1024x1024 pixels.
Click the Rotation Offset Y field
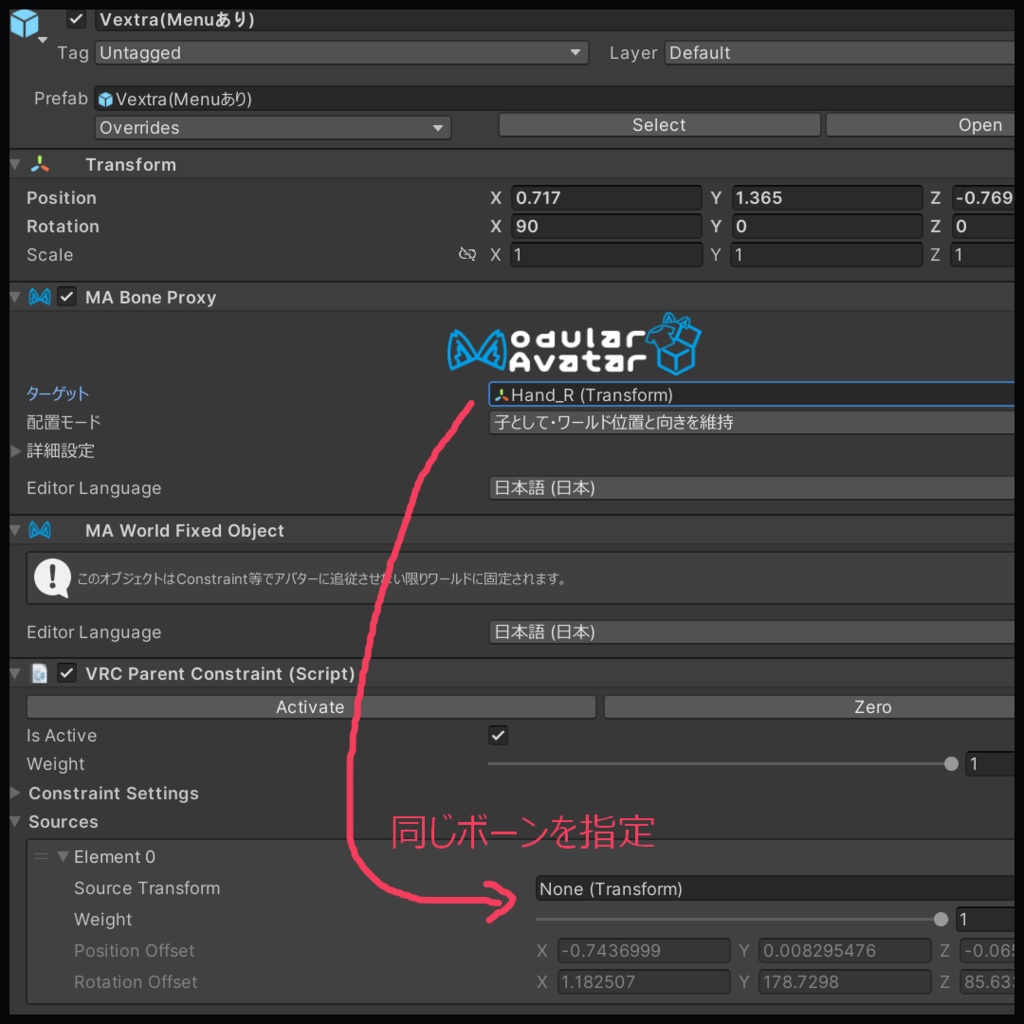tap(844, 982)
